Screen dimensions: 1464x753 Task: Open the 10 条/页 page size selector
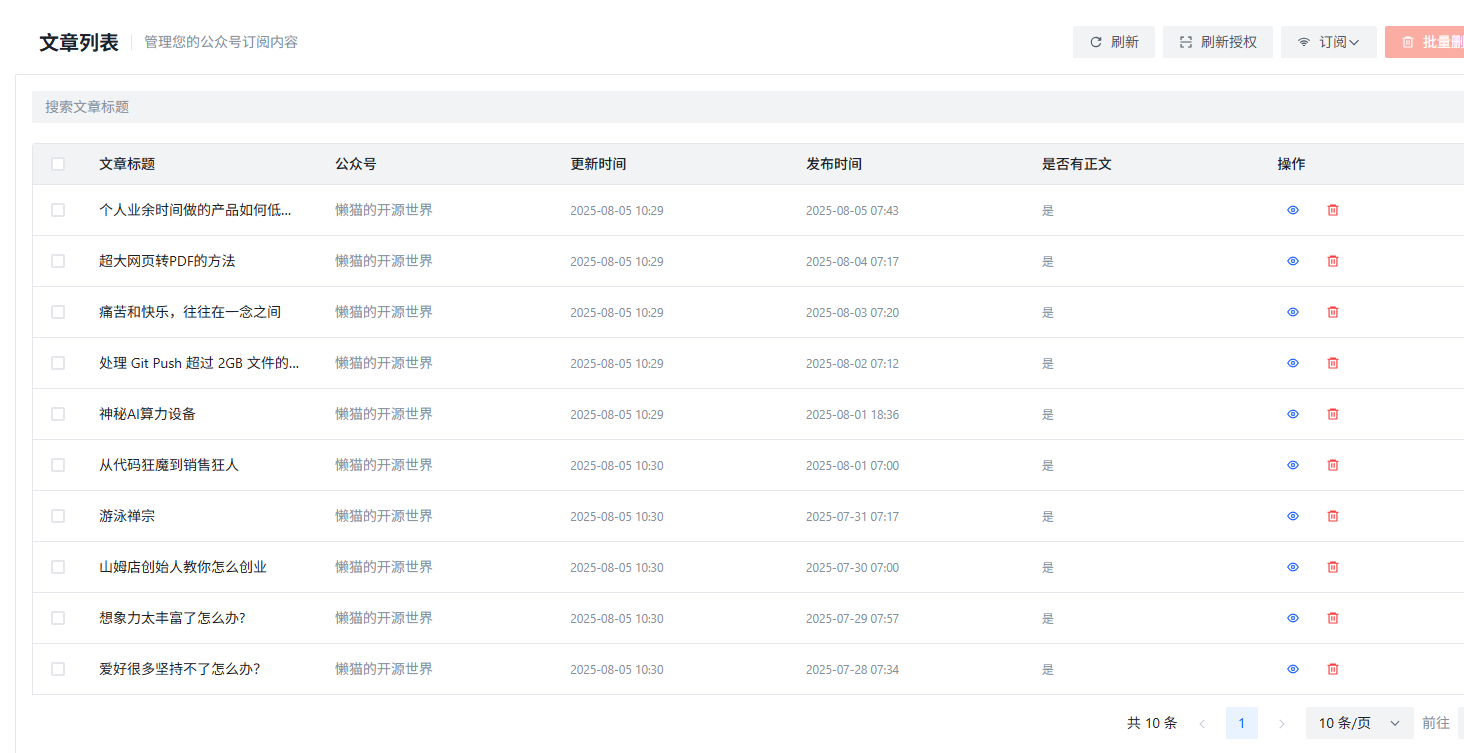tap(1359, 723)
